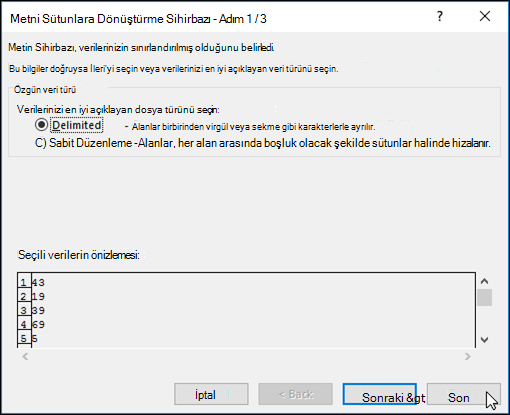
Task: Click the wizard title bar Adım 1 / 3
Action: 138,19
